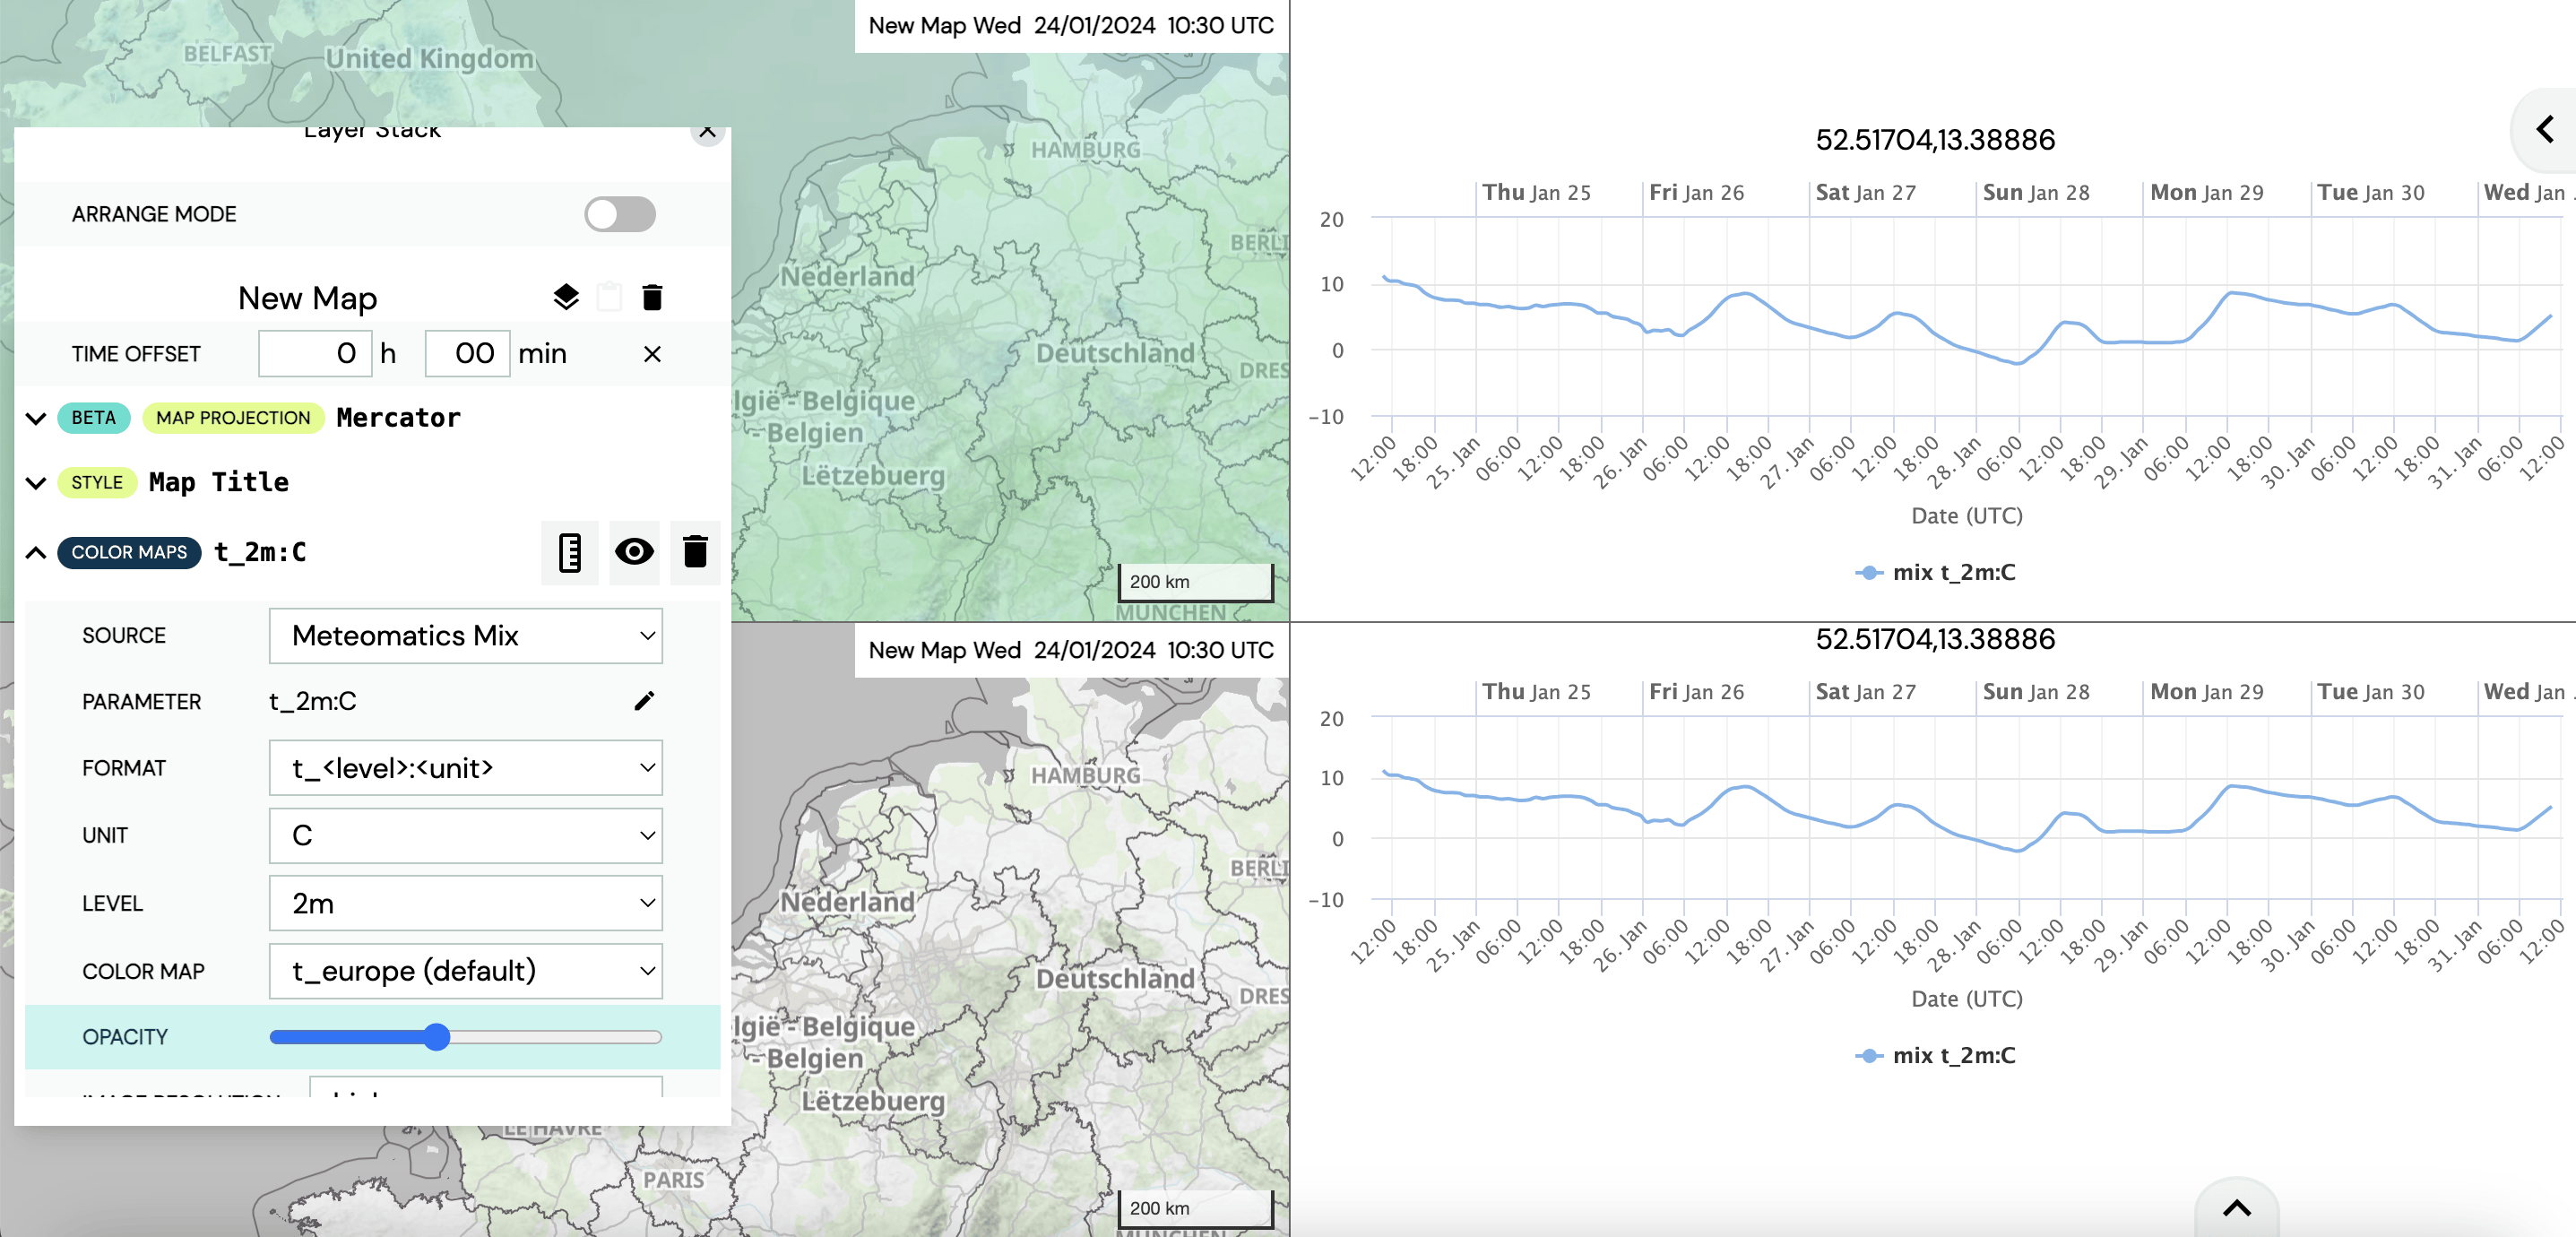Toggle the Arrange Mode switch
2576x1237 pixels.
coord(618,213)
